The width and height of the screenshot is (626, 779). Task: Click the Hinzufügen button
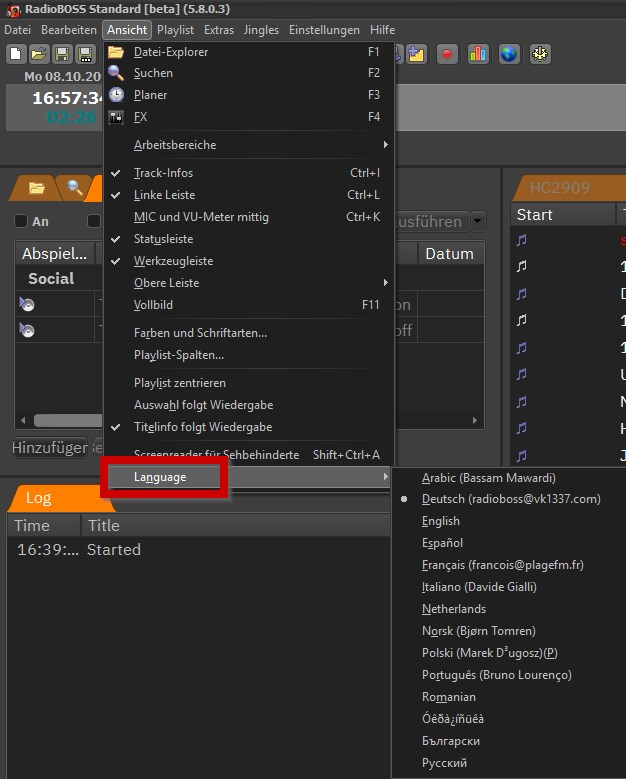[50, 448]
